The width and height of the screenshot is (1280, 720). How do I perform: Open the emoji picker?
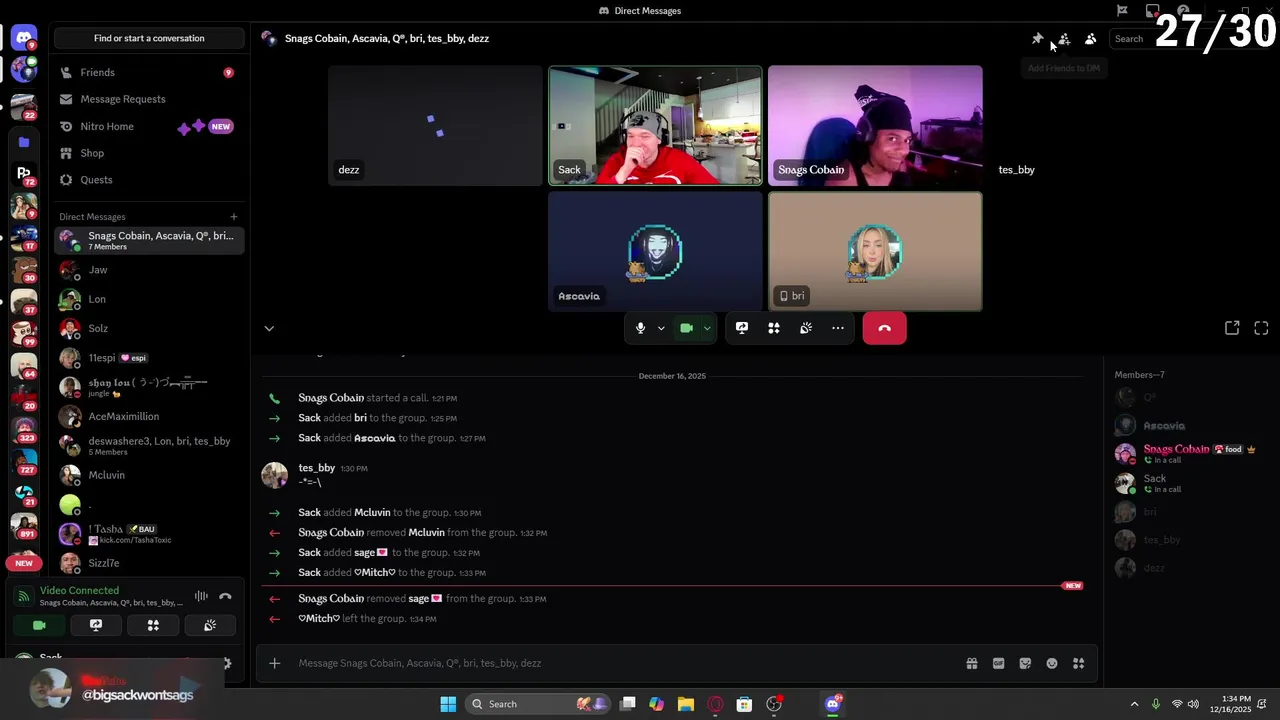pyautogui.click(x=1052, y=663)
